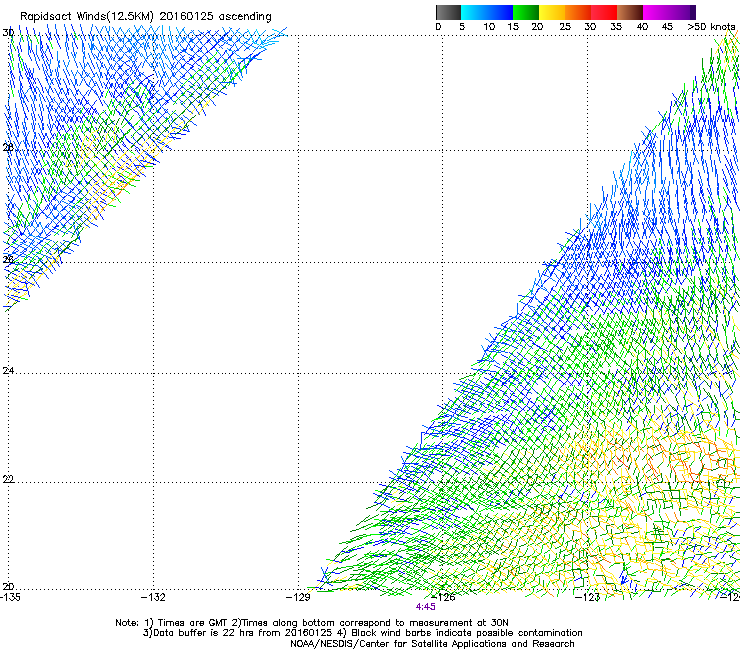The height and width of the screenshot is (650, 740).
Task: Click the ">50 knots" legend label
Action: 711,27
